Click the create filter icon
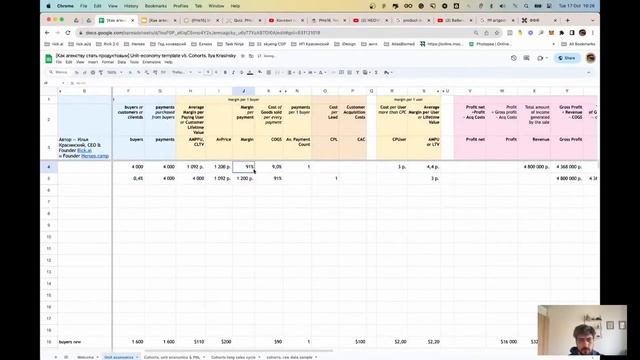The height and width of the screenshot is (360, 640). click(x=357, y=72)
